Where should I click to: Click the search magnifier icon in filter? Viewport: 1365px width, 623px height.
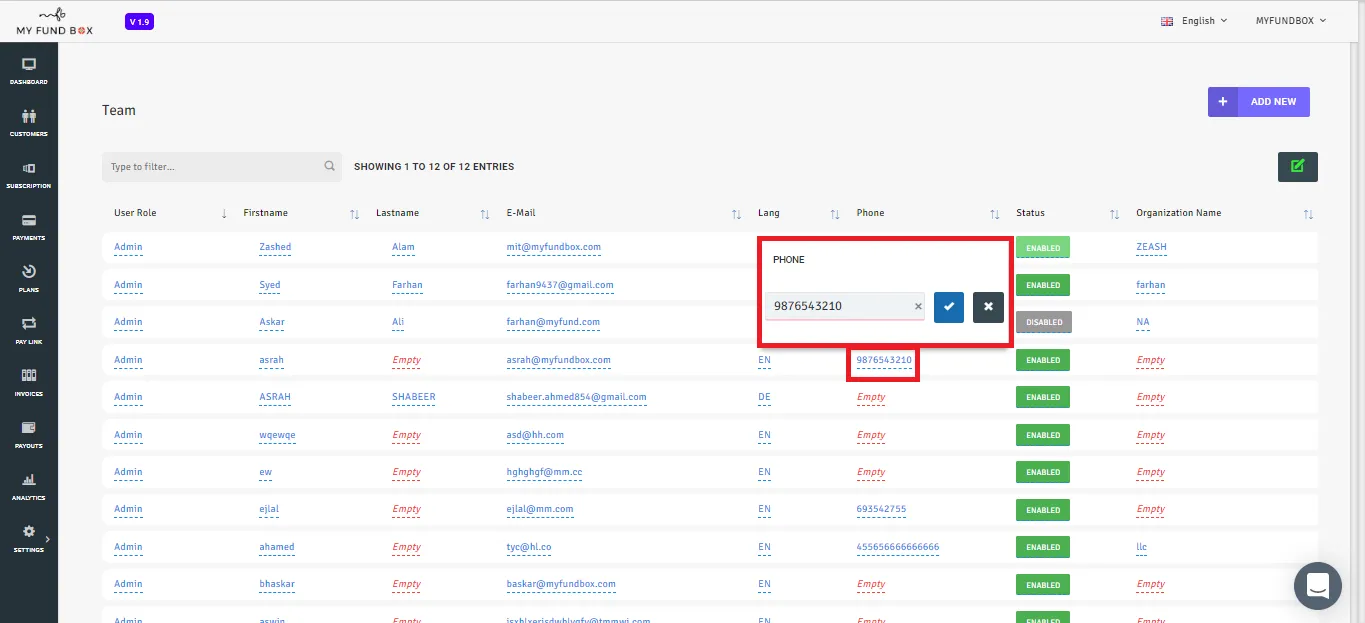point(330,167)
